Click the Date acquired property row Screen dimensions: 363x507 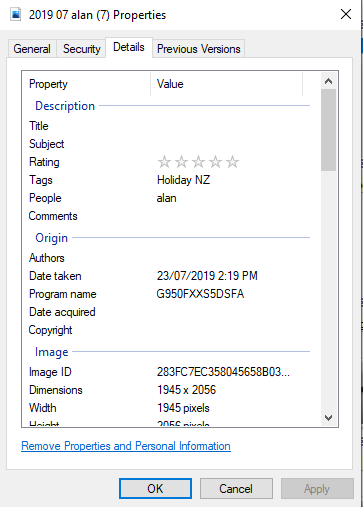coord(169,312)
